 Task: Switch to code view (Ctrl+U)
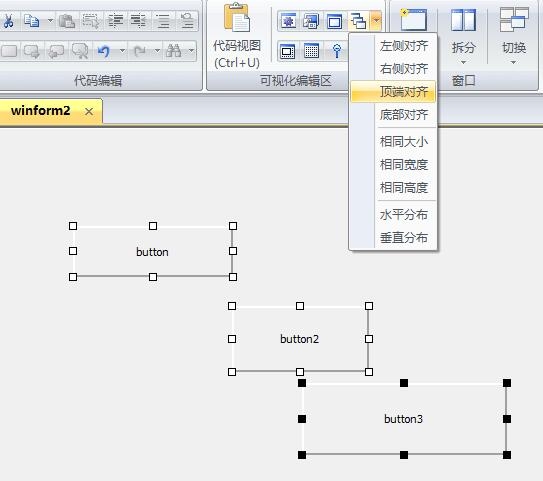pyautogui.click(x=237, y=35)
